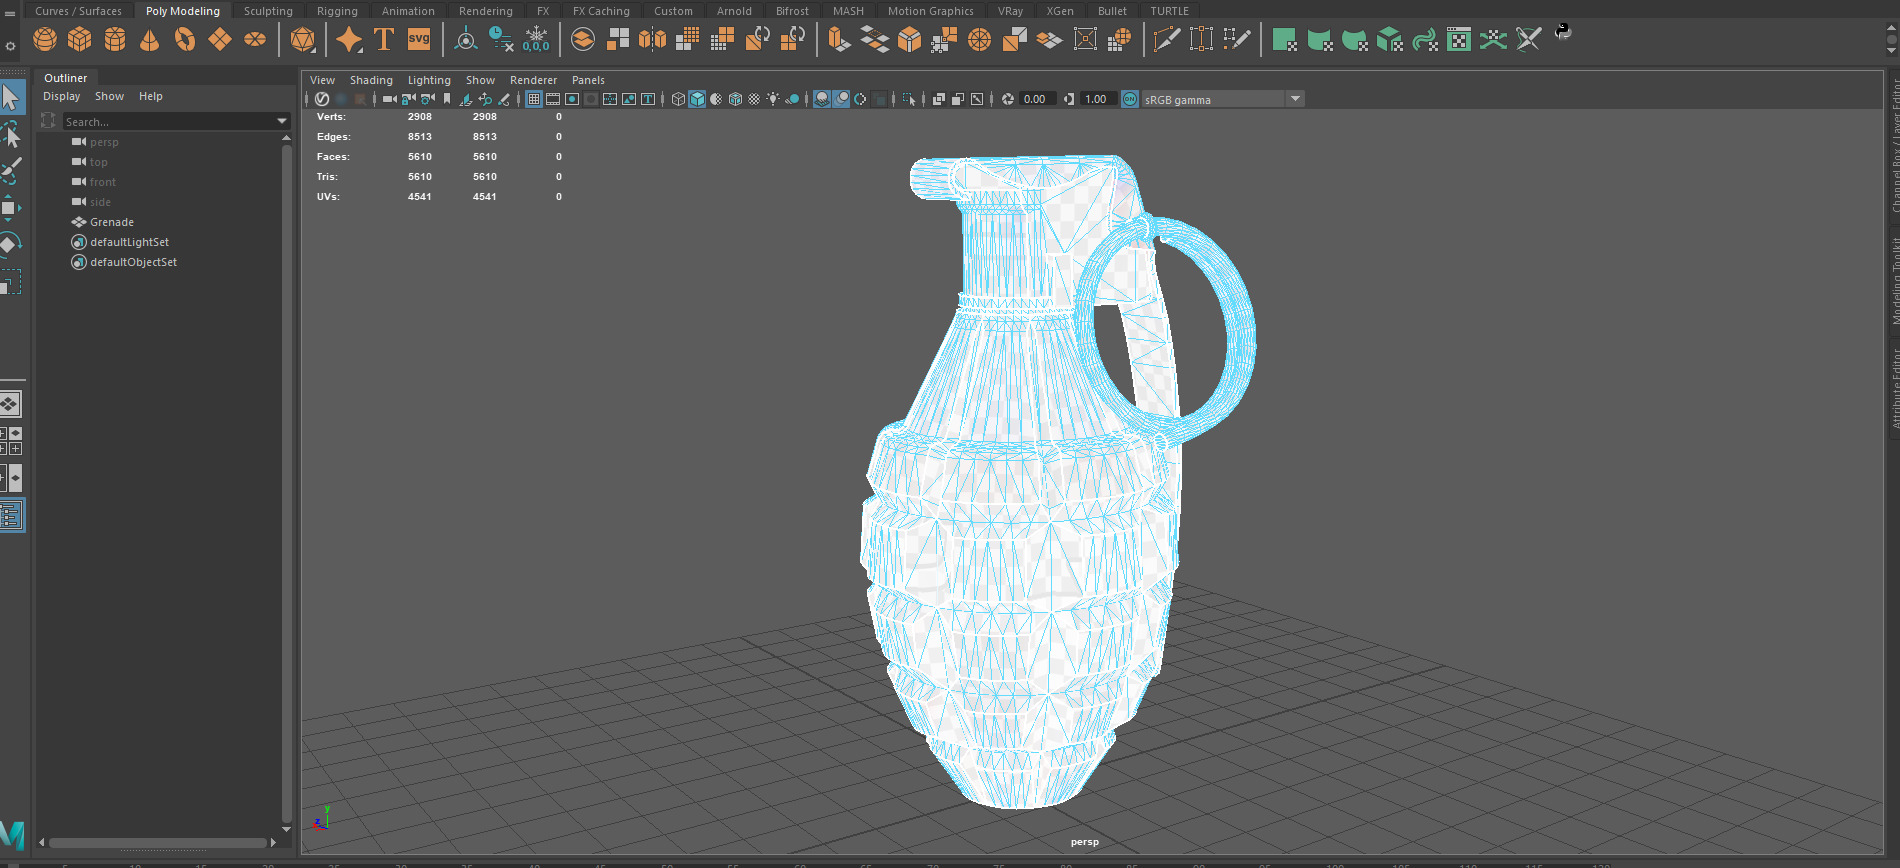This screenshot has width=1900, height=868.
Task: Open the Outliner Show menu
Action: pos(109,96)
